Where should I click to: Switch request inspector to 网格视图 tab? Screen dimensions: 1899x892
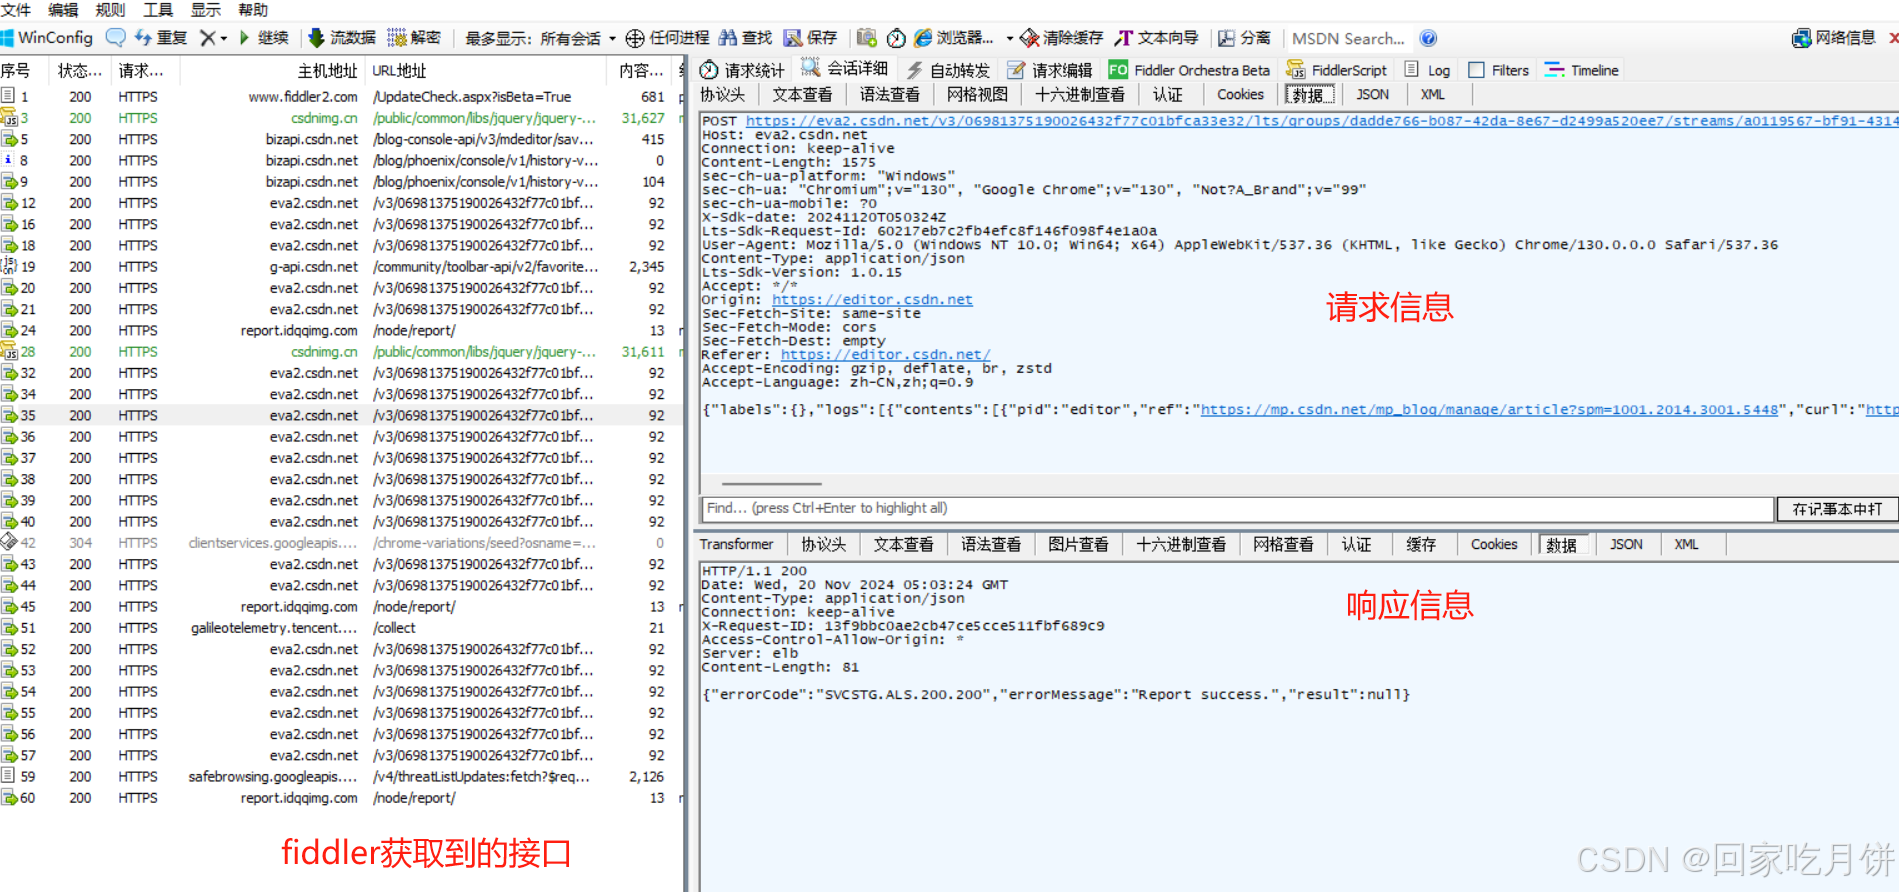(978, 95)
